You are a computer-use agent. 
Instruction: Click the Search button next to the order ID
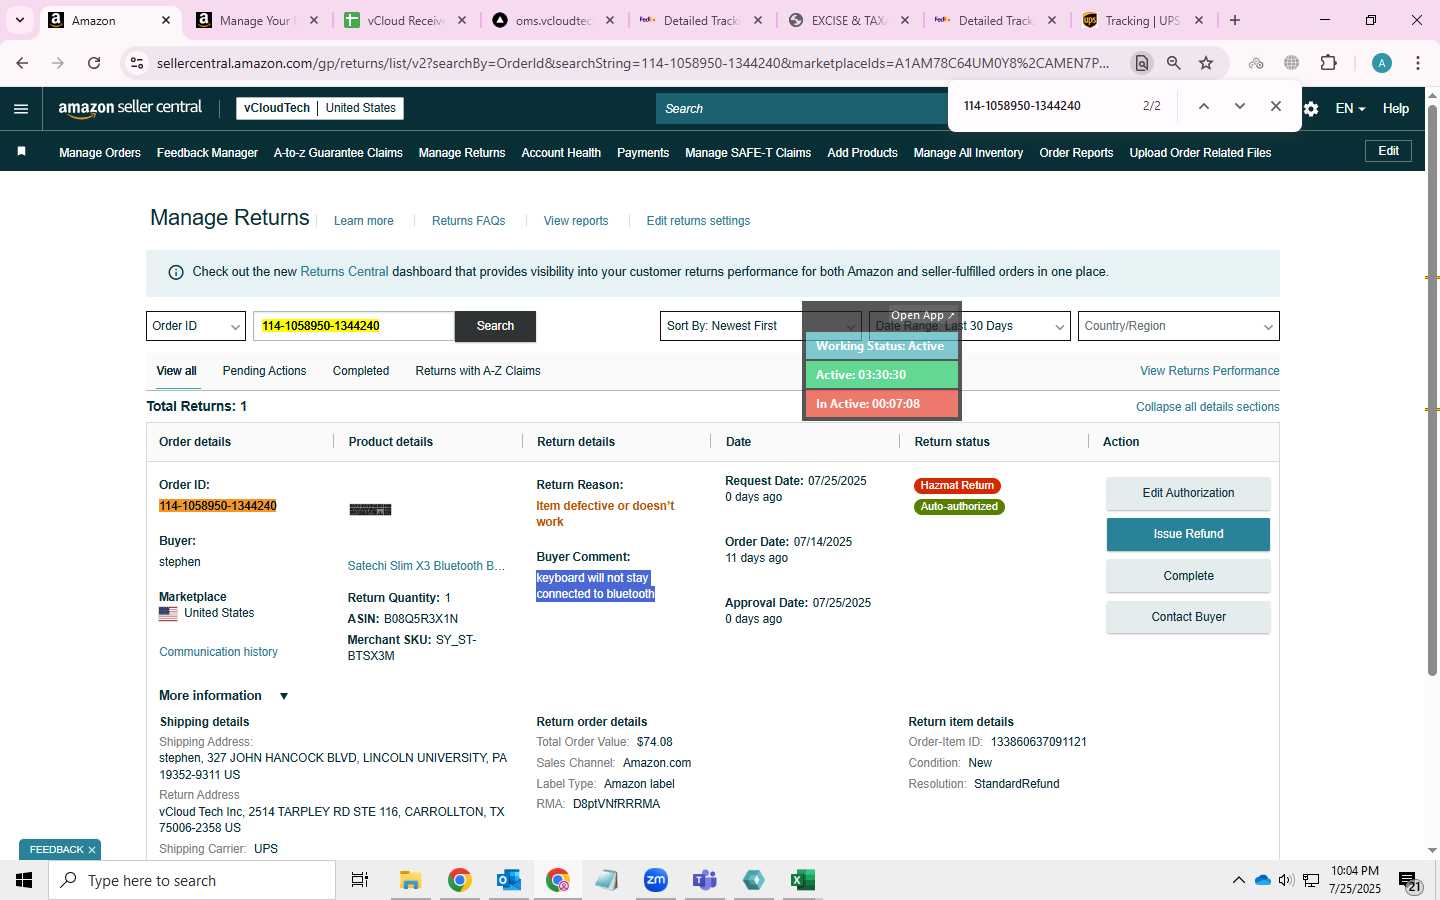[x=495, y=326]
